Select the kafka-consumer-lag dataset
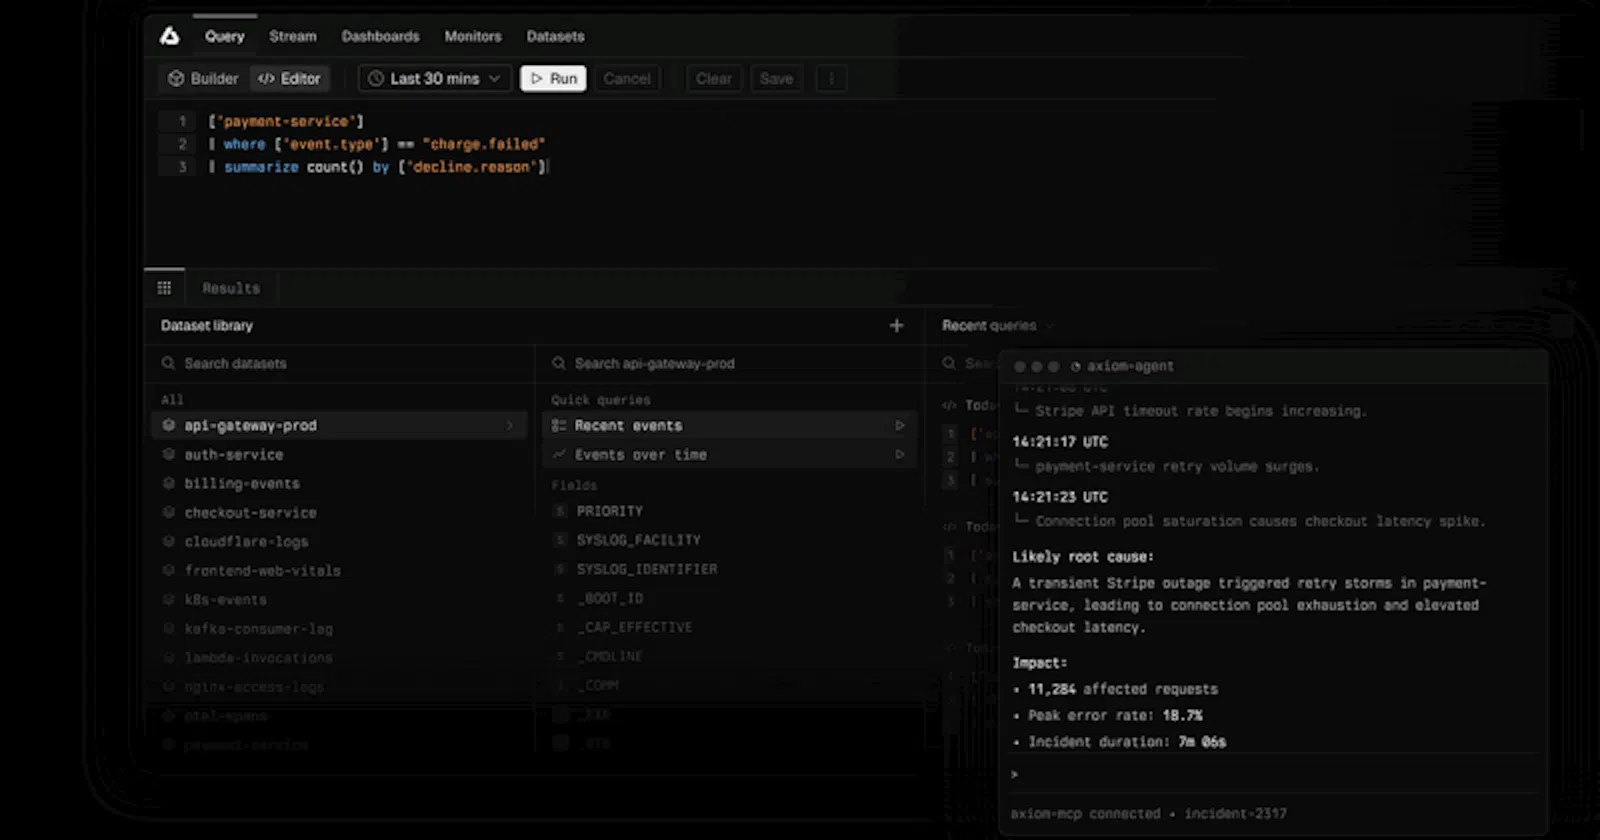 click(x=338, y=628)
